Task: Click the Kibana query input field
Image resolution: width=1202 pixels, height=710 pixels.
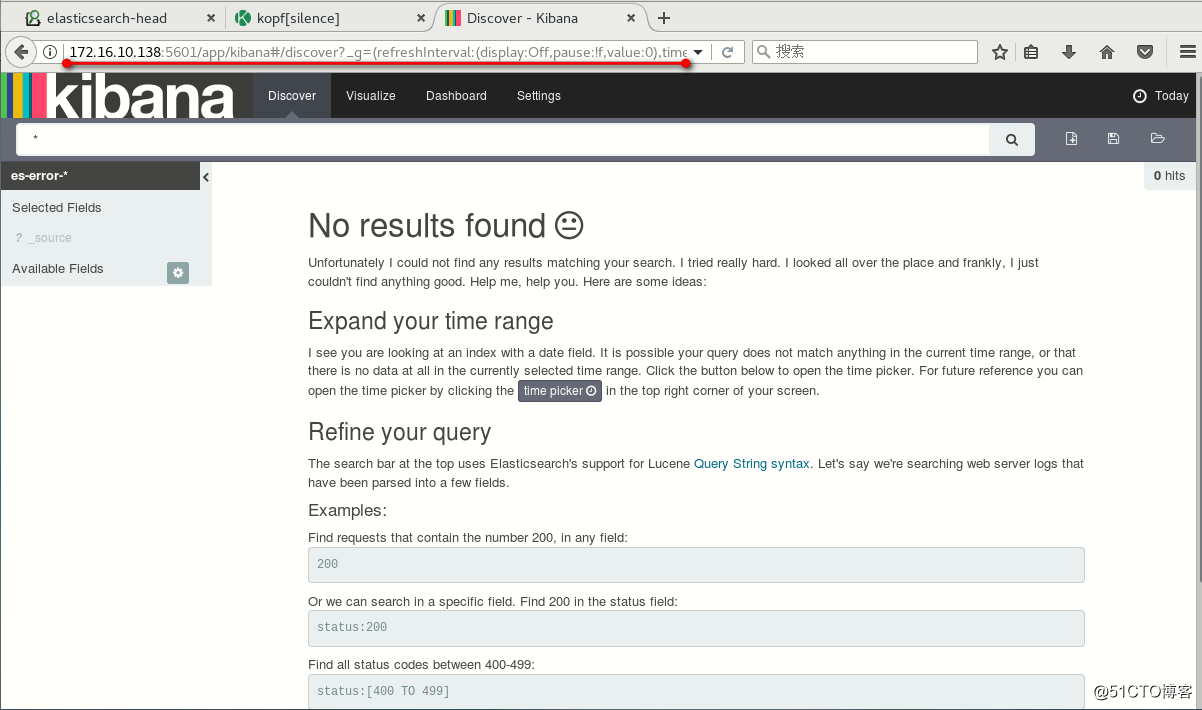Action: [x=503, y=140]
